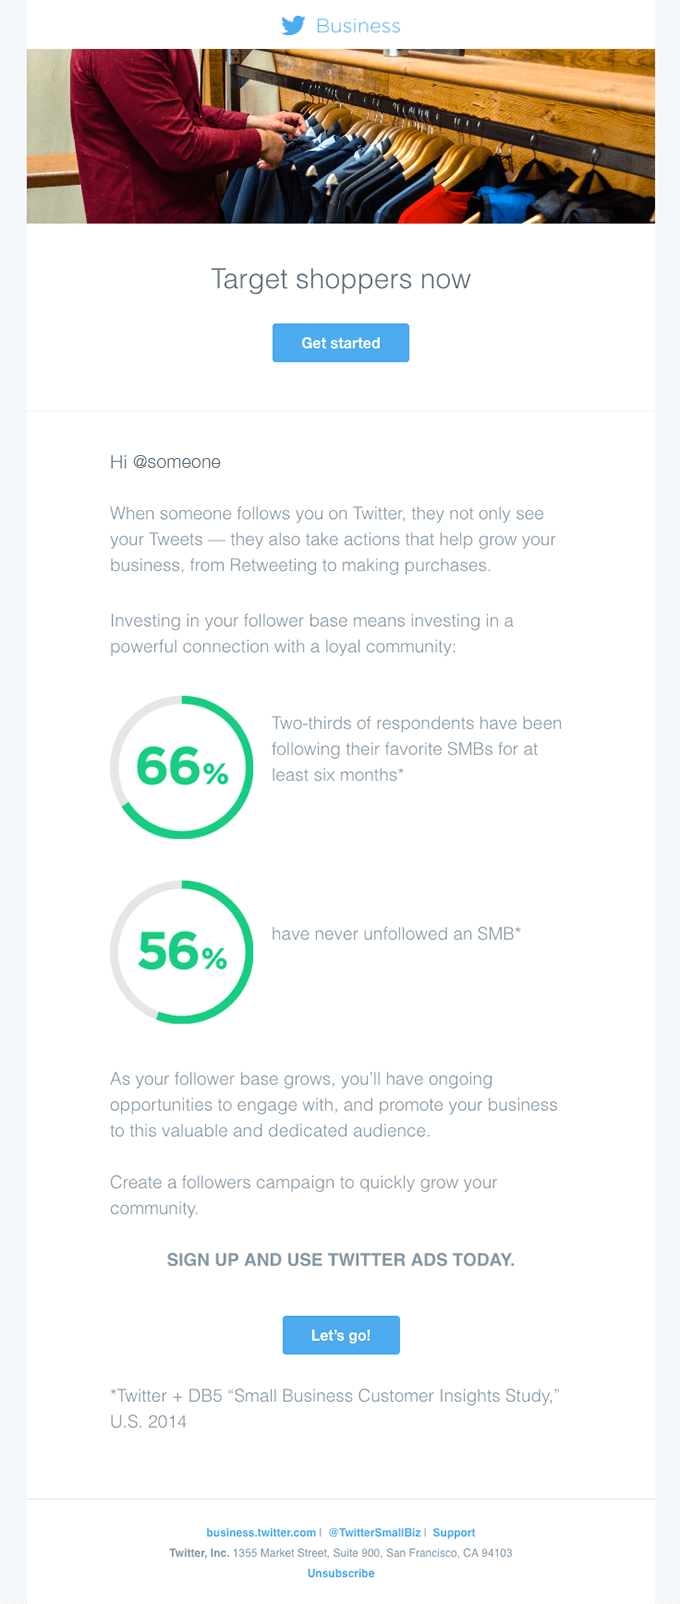Image resolution: width=680 pixels, height=1604 pixels.
Task: Click the Create a followers campaign paragraph
Action: pyautogui.click(x=304, y=1195)
